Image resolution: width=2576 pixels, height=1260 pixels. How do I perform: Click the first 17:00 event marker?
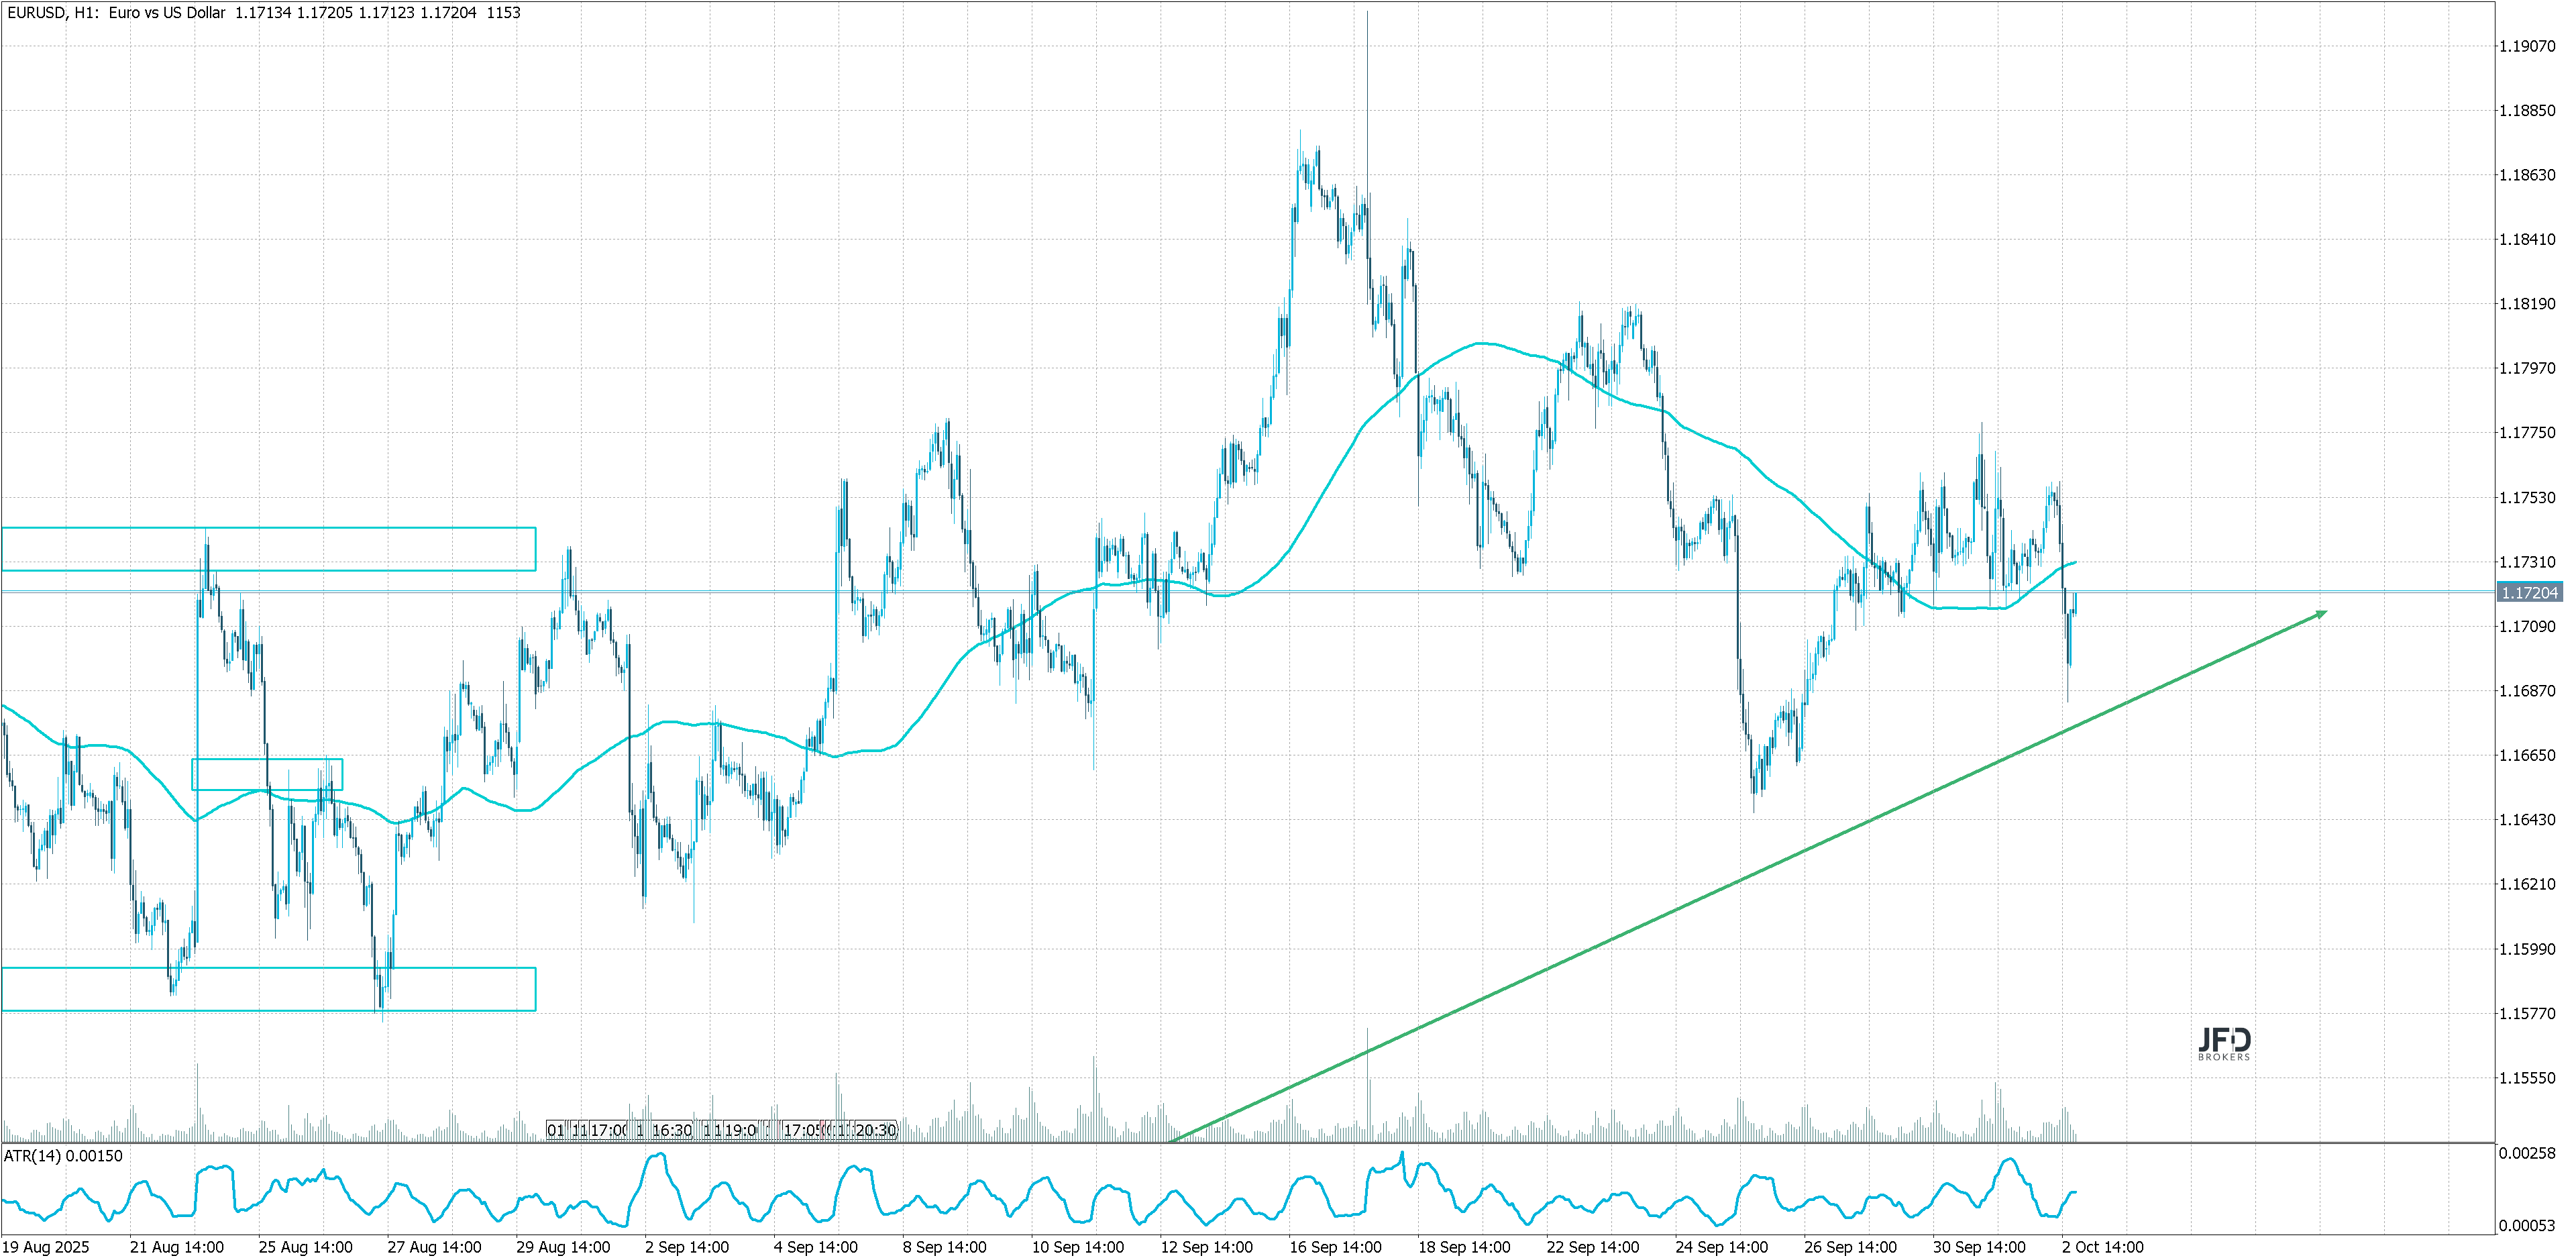point(608,1130)
